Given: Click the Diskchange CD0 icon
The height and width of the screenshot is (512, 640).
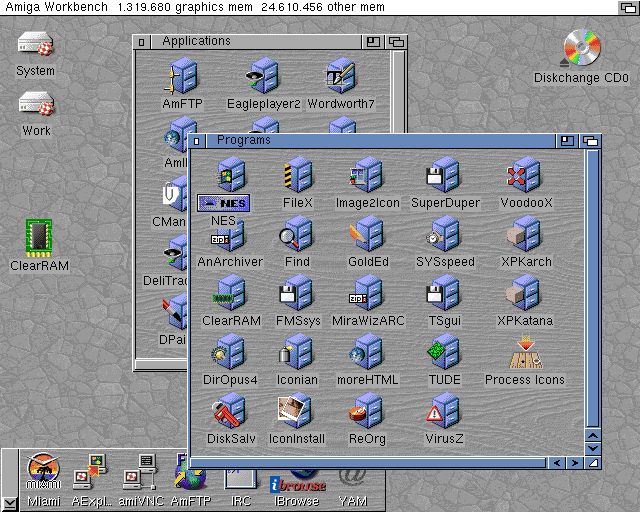Looking at the screenshot, I should (581, 48).
